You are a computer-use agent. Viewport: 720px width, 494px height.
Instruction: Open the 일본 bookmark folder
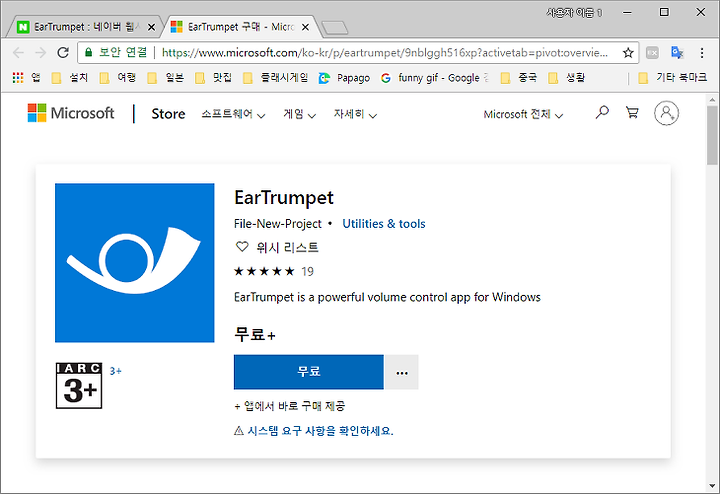tap(166, 78)
